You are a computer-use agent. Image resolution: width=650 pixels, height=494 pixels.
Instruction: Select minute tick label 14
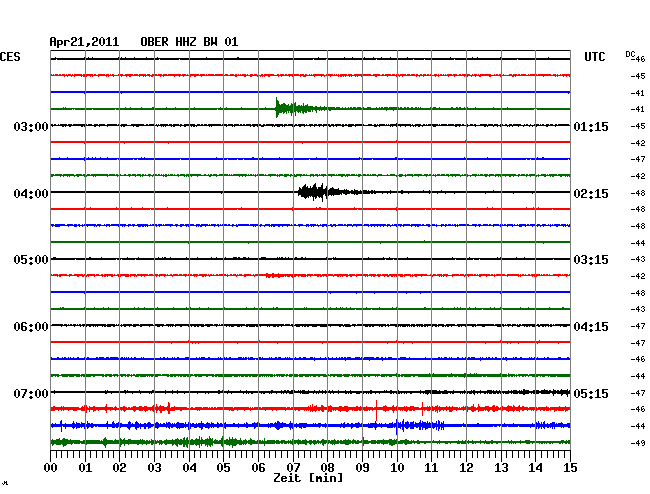(x=535, y=468)
